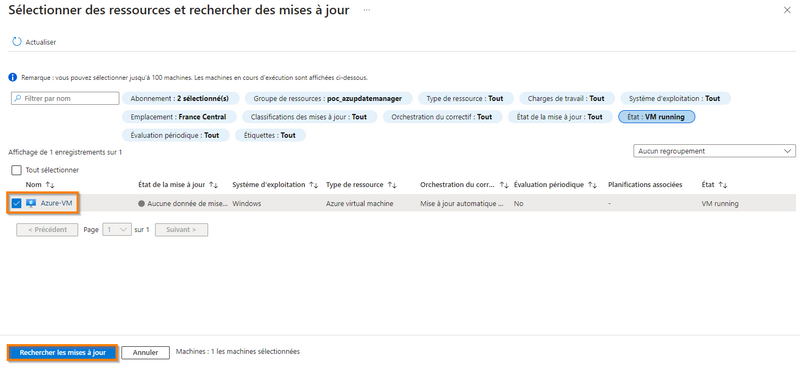Sort by État de la mise à jour arrows
This screenshot has width=800, height=366.
point(214,185)
